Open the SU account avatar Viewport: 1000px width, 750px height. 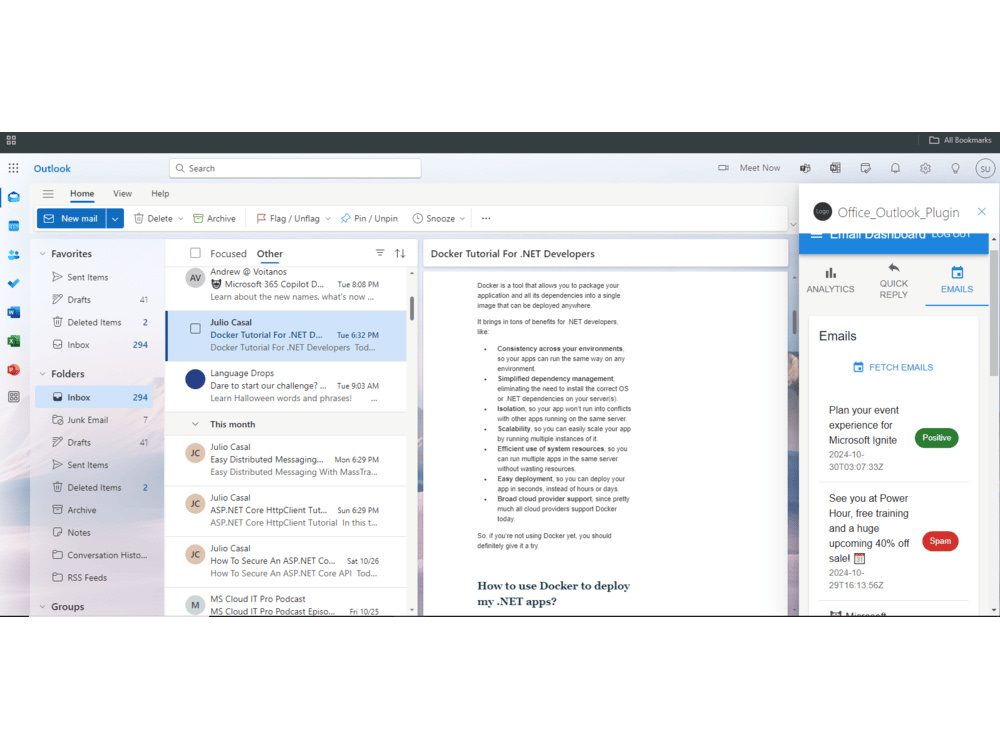coord(985,168)
